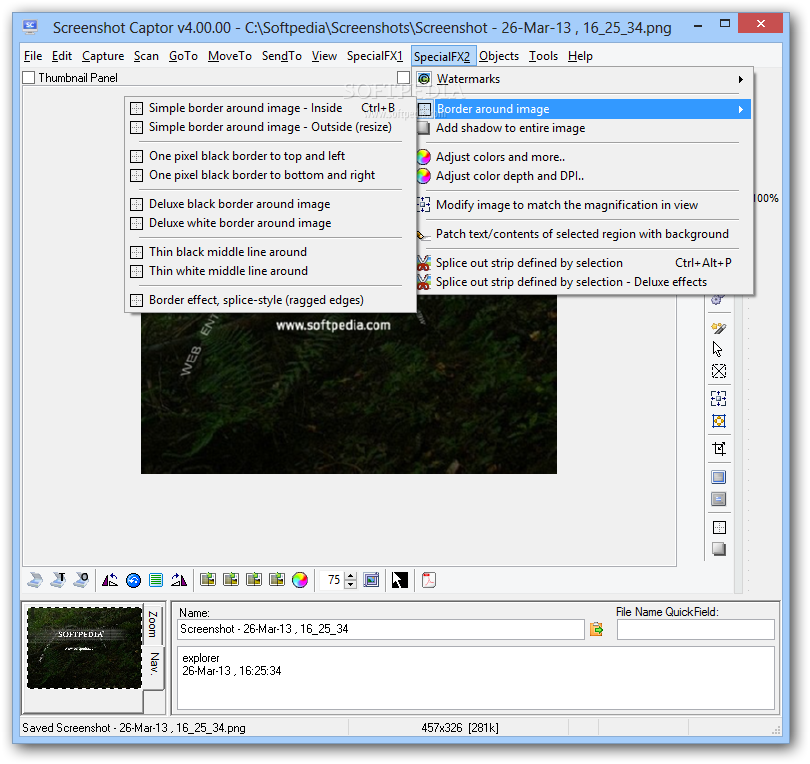Click the scanner icon marked with O
The width and height of the screenshot is (810, 764).
(x=81, y=580)
